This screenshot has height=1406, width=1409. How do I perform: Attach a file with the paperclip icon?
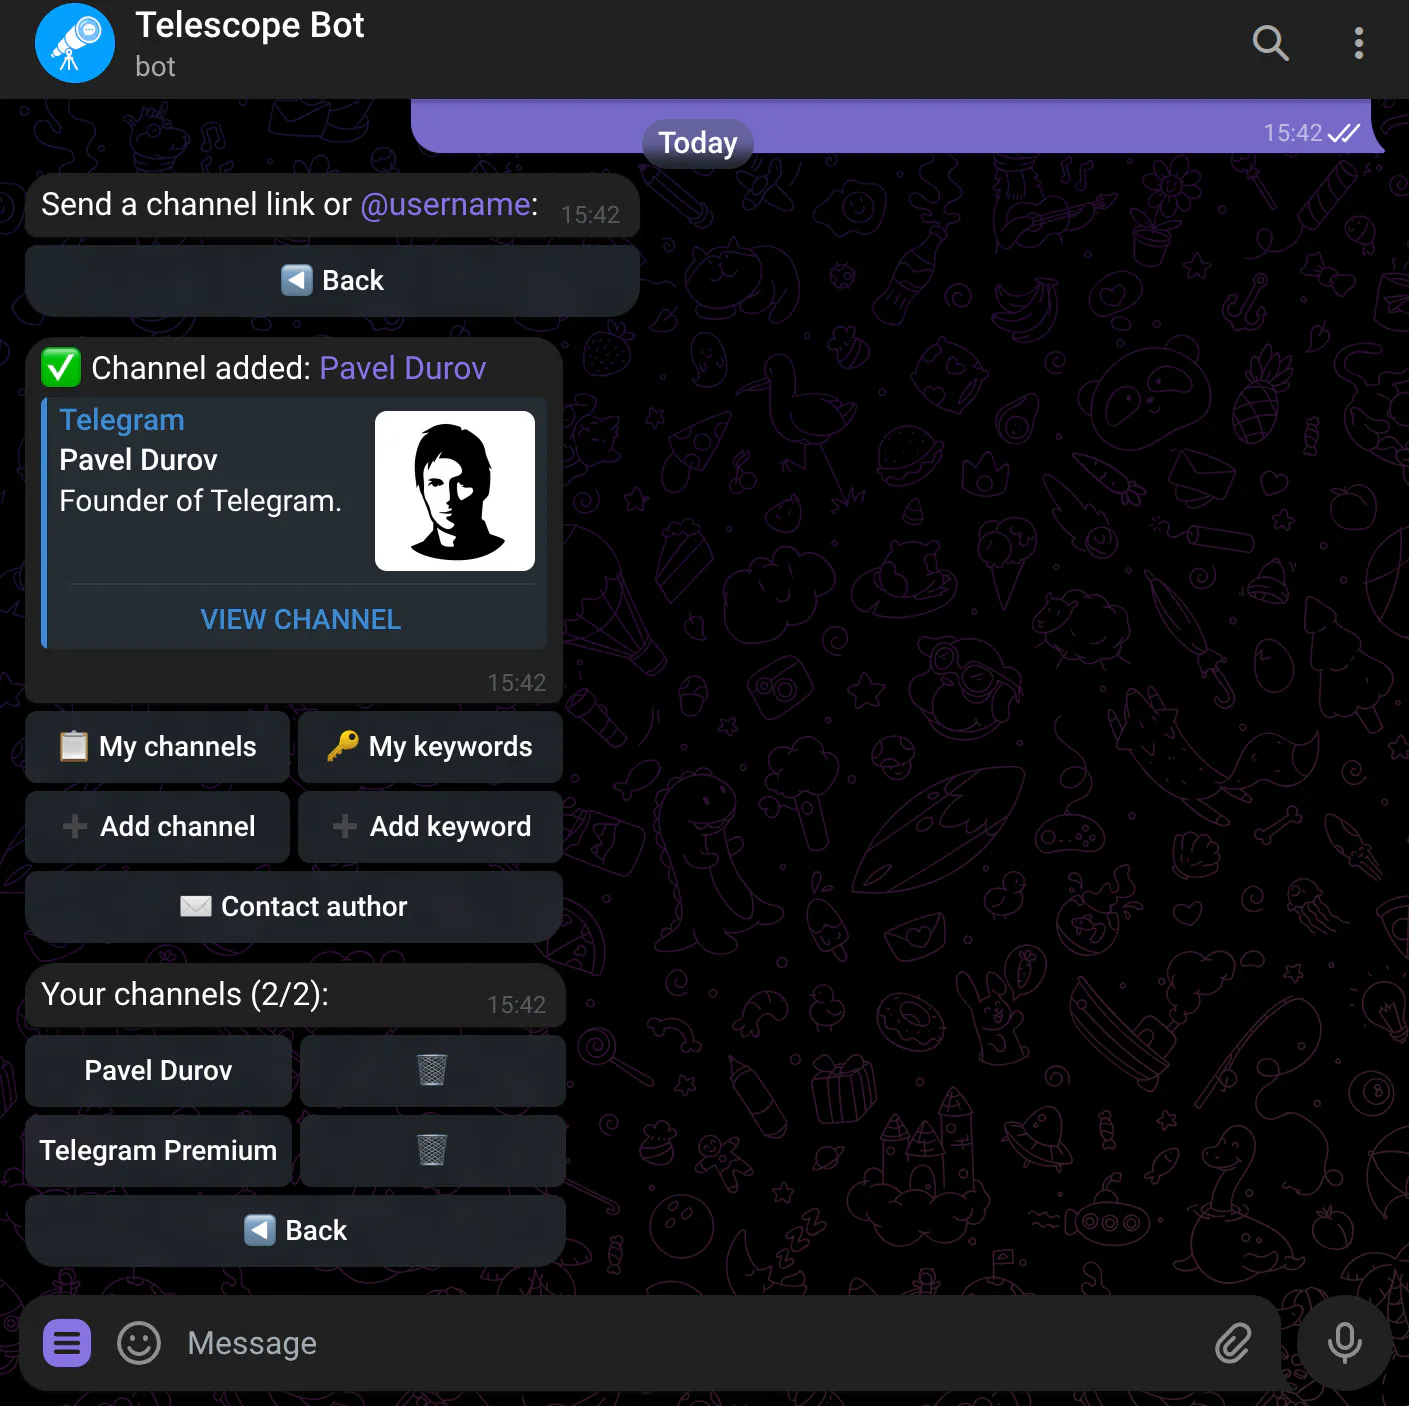click(1233, 1343)
